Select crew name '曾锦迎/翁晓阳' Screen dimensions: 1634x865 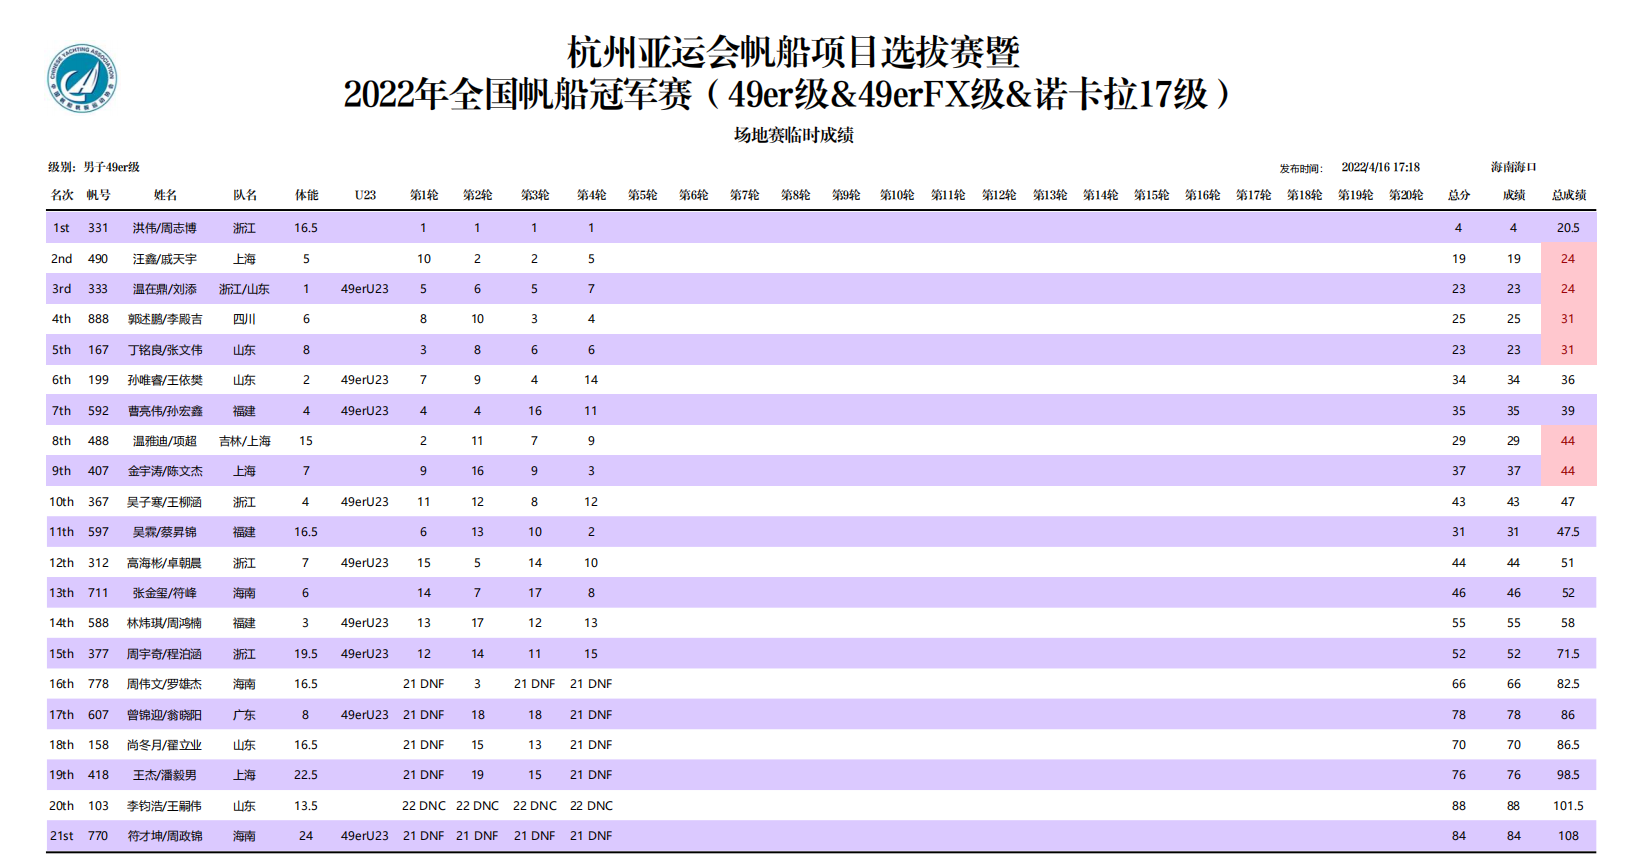(x=165, y=715)
